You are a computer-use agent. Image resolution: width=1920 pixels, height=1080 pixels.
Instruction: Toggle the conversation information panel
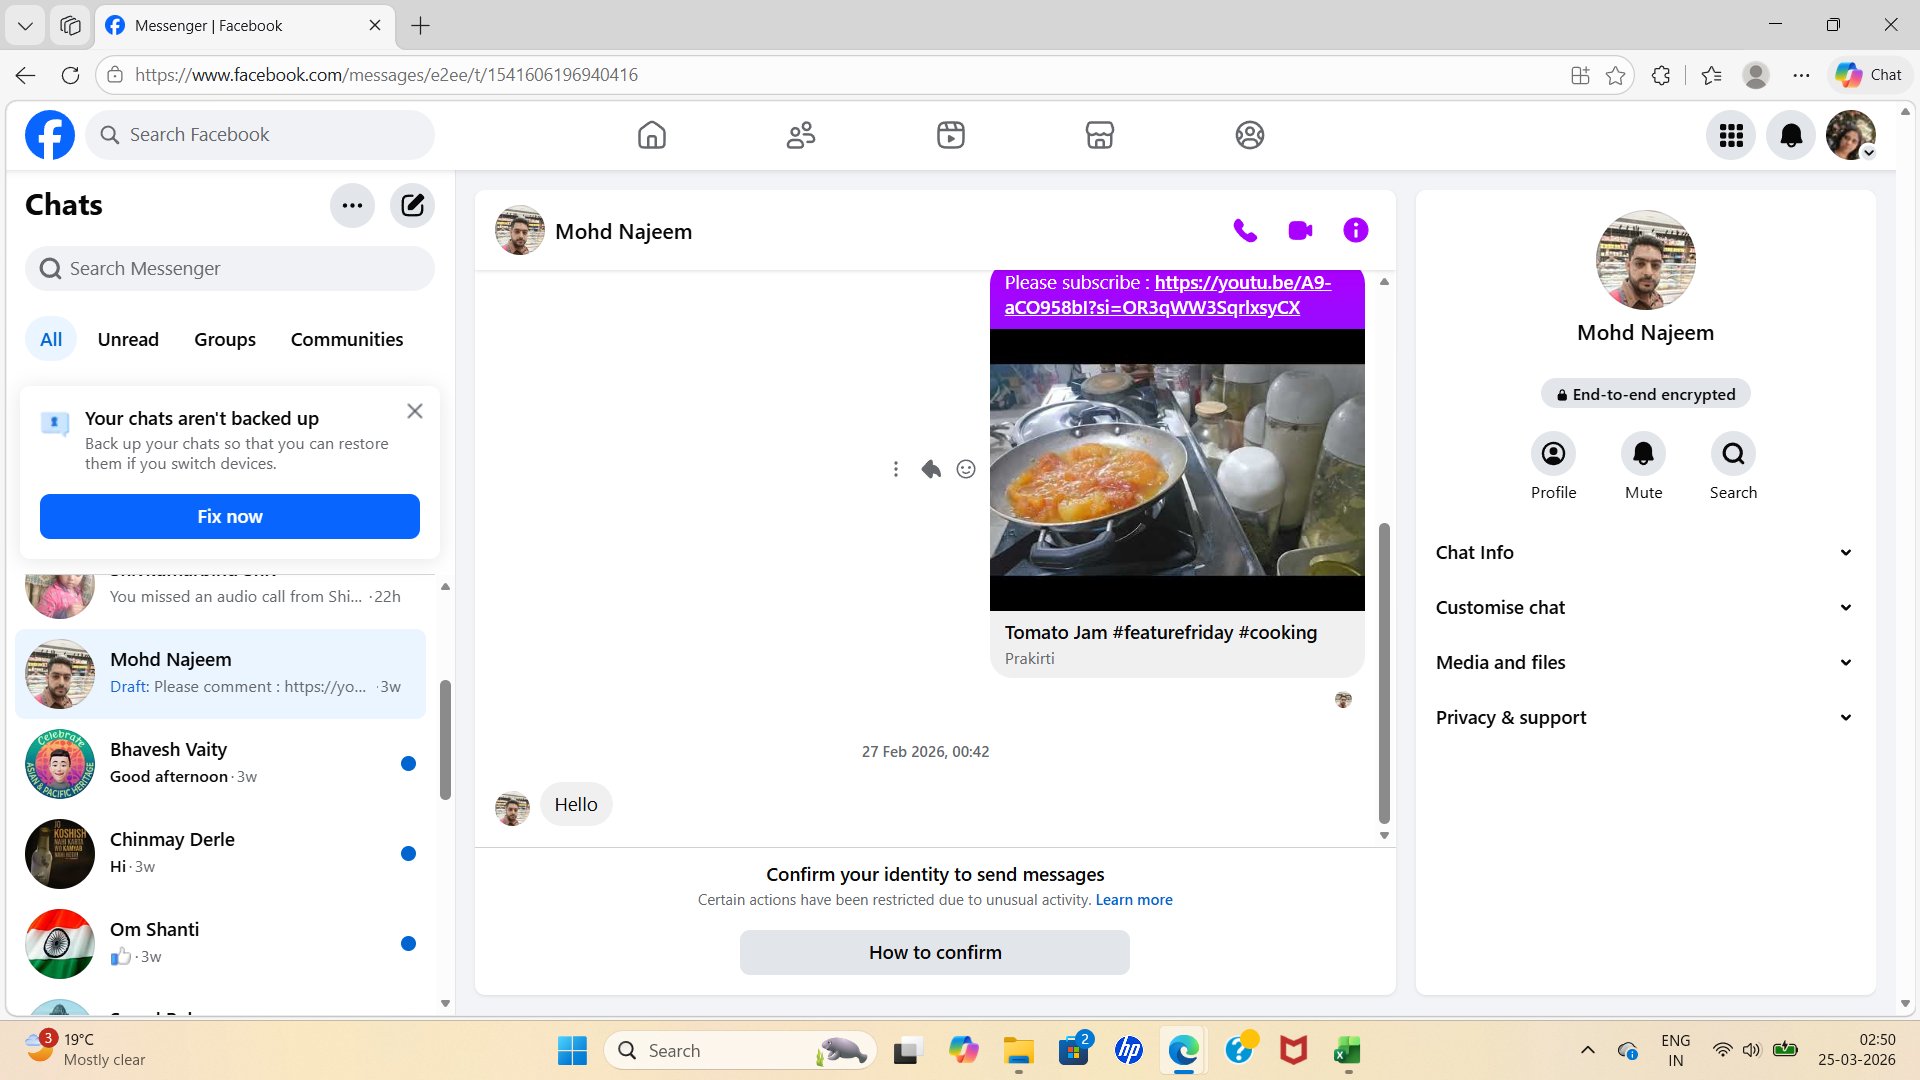(1355, 231)
